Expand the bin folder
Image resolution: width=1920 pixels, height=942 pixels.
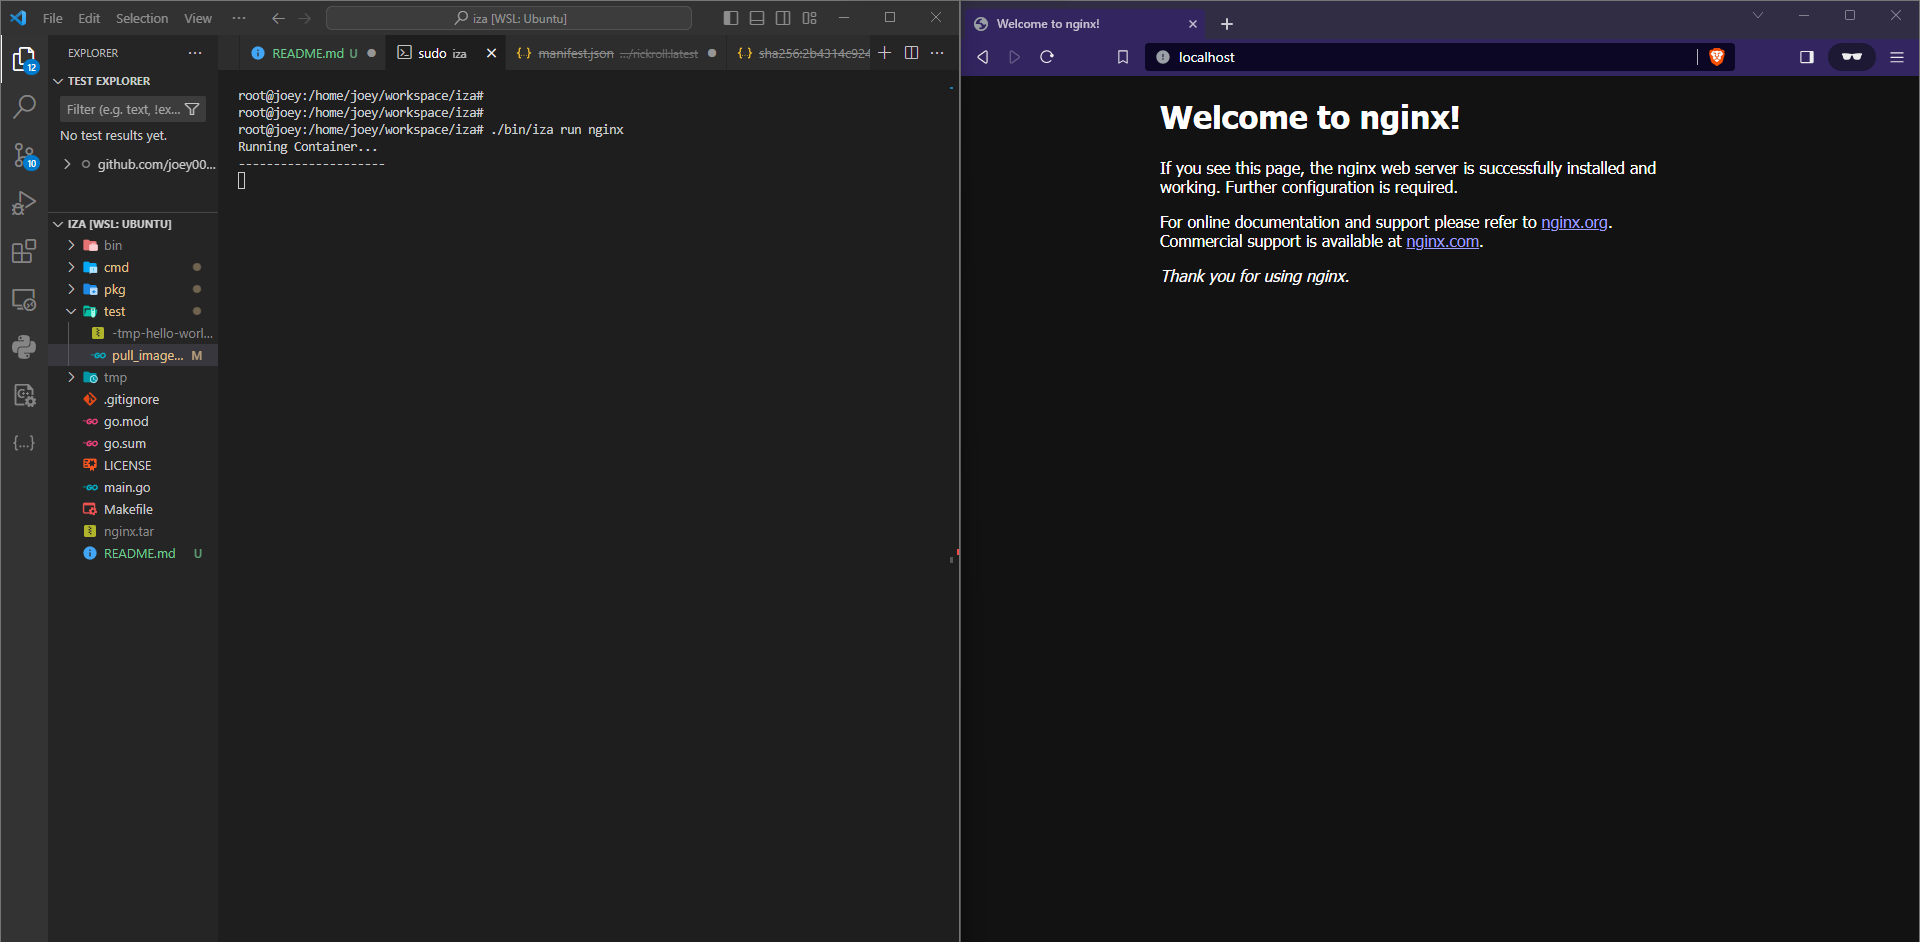71,245
